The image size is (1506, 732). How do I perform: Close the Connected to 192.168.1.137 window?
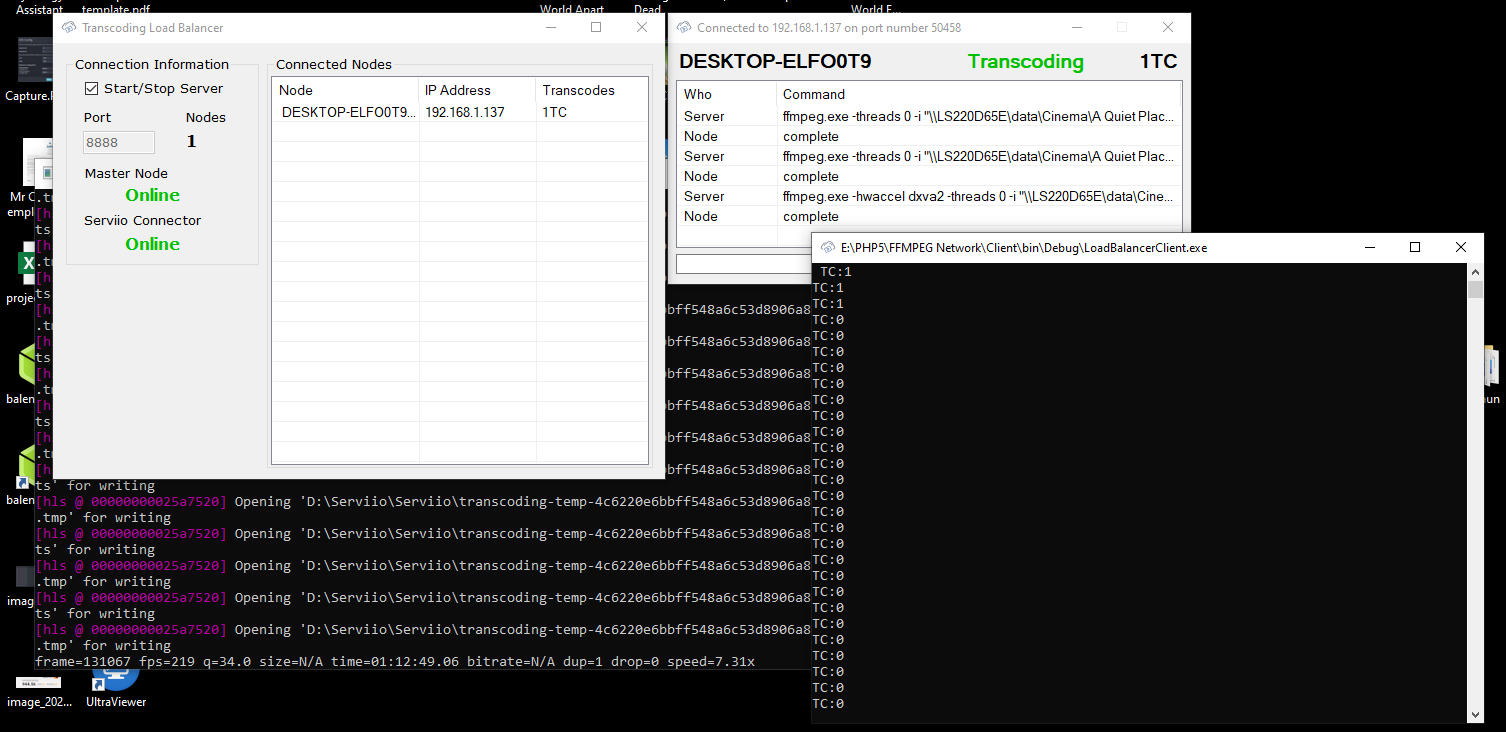pos(1167,28)
